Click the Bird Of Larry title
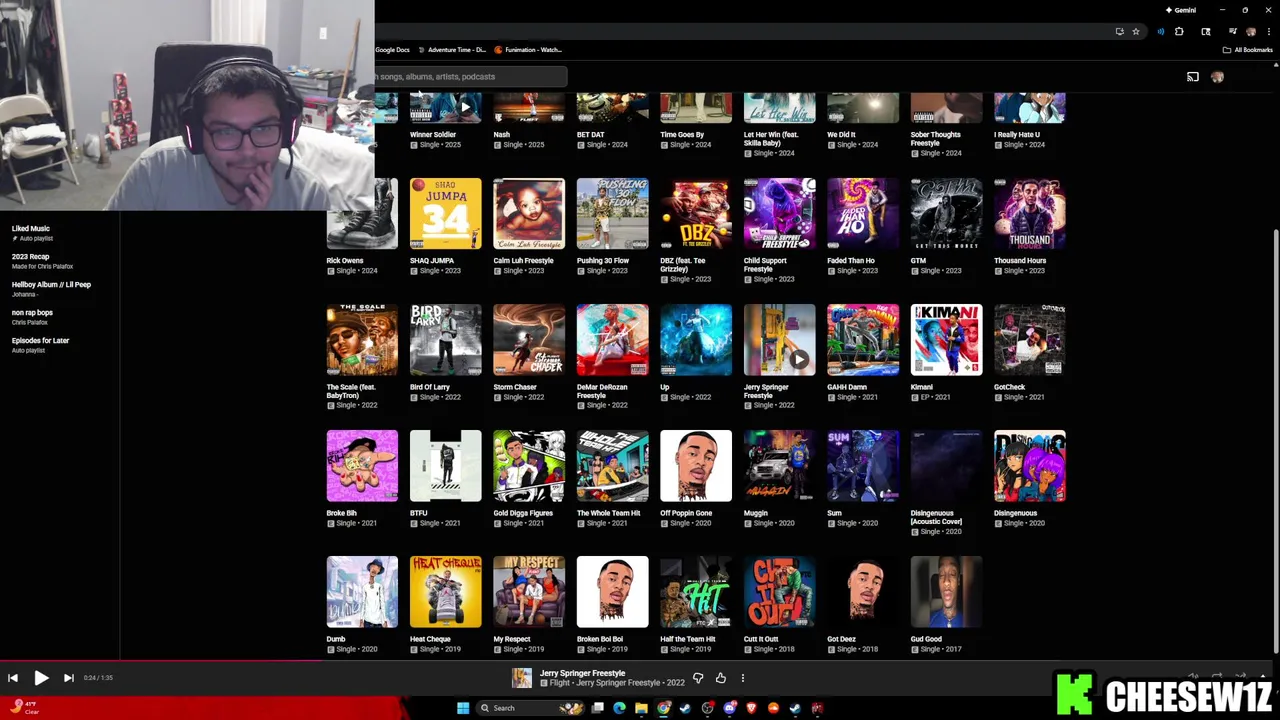This screenshot has height=720, width=1280. click(430, 387)
